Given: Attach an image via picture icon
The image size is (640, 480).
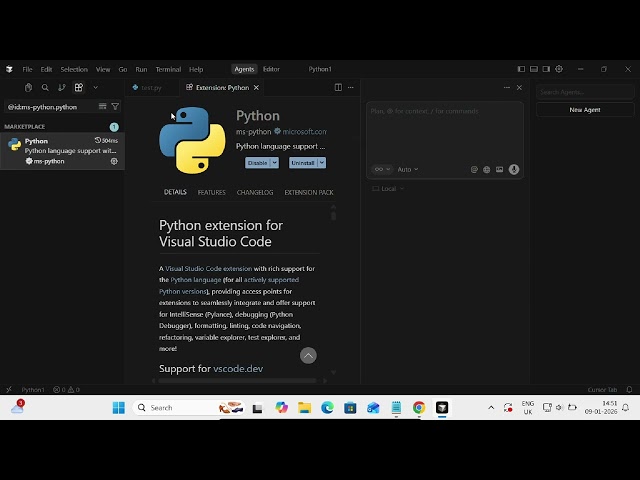Looking at the screenshot, I should click(500, 169).
